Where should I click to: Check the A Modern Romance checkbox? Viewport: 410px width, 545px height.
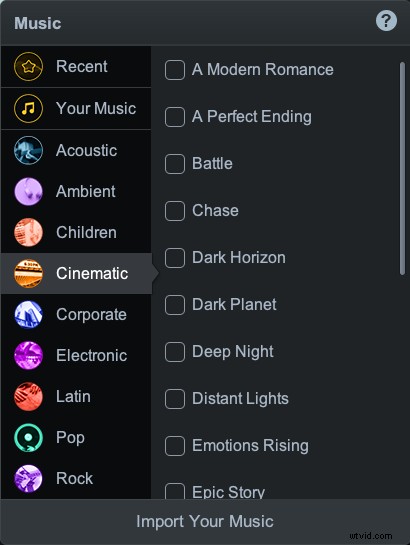pos(175,70)
